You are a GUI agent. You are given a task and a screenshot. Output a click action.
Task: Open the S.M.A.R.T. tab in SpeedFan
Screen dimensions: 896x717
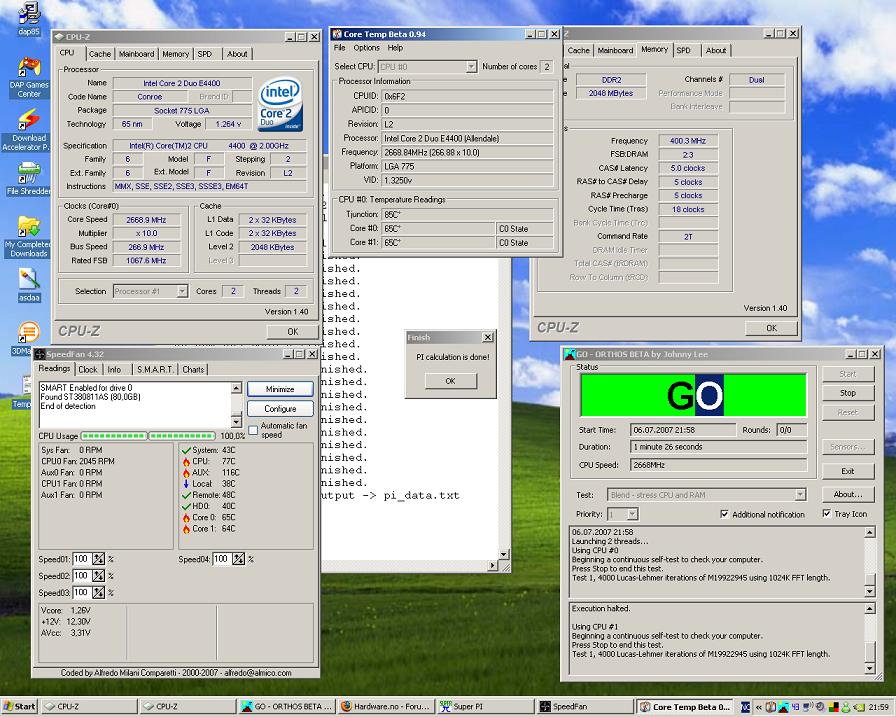(x=155, y=370)
